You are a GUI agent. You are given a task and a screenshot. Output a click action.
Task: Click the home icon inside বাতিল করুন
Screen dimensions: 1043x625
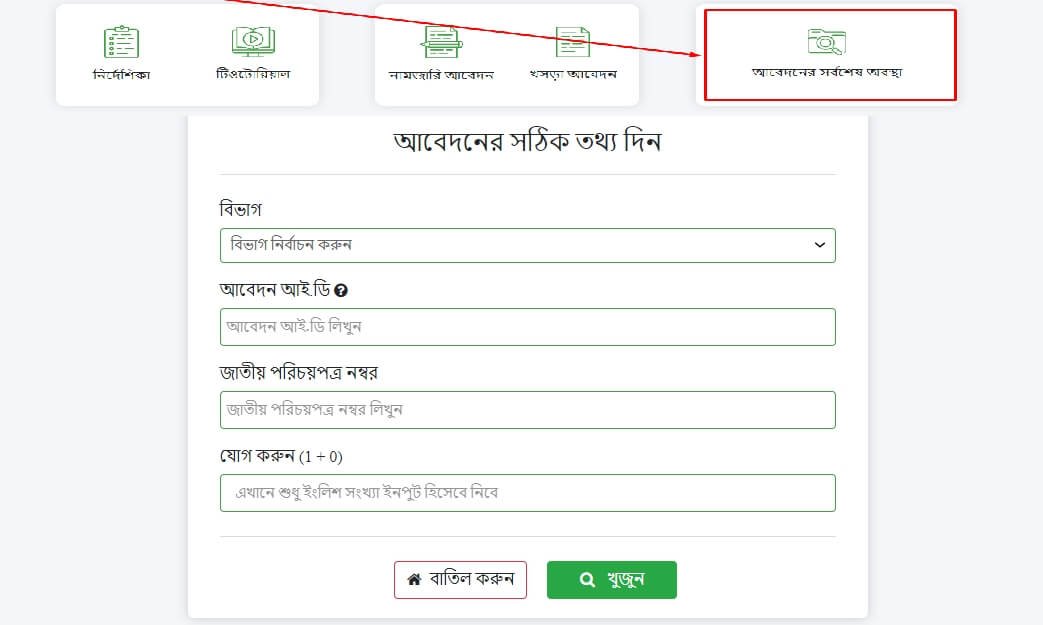point(414,579)
